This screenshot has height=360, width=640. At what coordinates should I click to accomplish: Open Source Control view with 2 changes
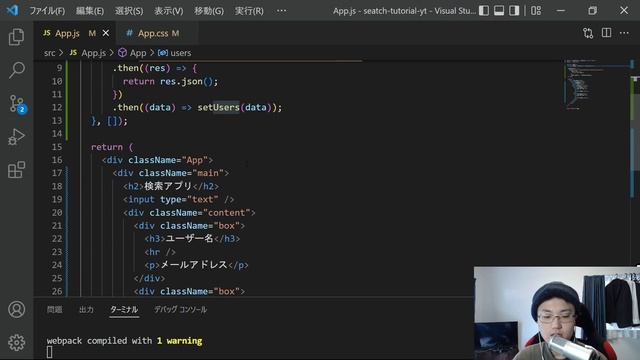pos(17,104)
